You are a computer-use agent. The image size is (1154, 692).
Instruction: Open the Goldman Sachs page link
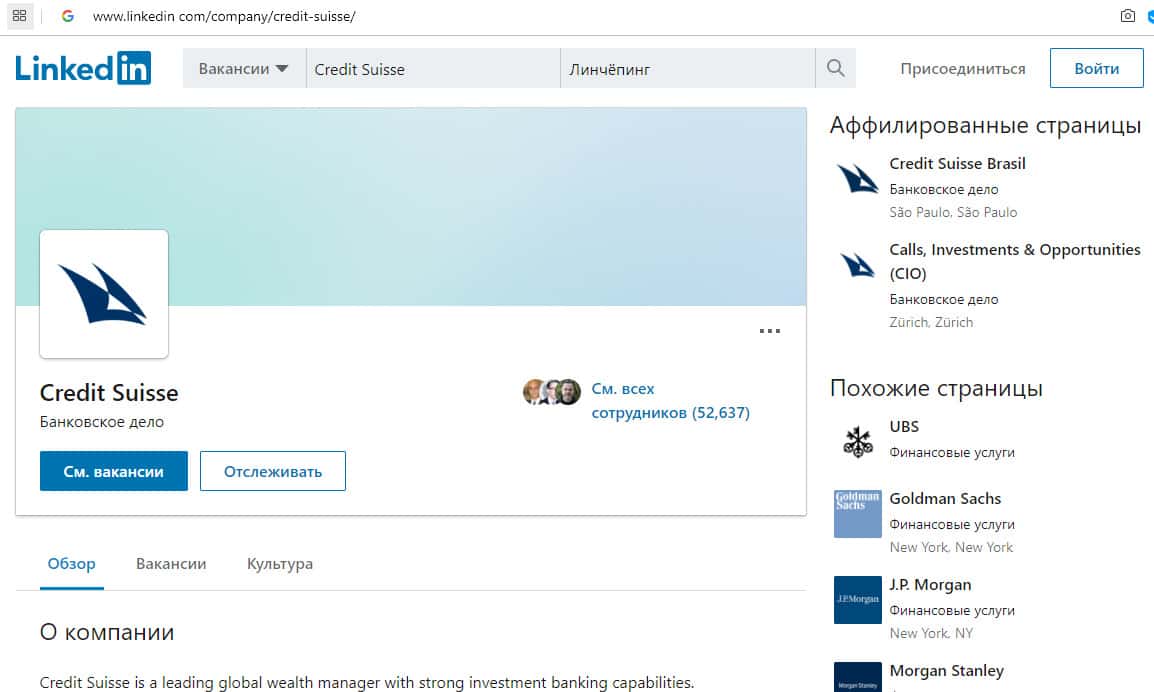point(945,498)
